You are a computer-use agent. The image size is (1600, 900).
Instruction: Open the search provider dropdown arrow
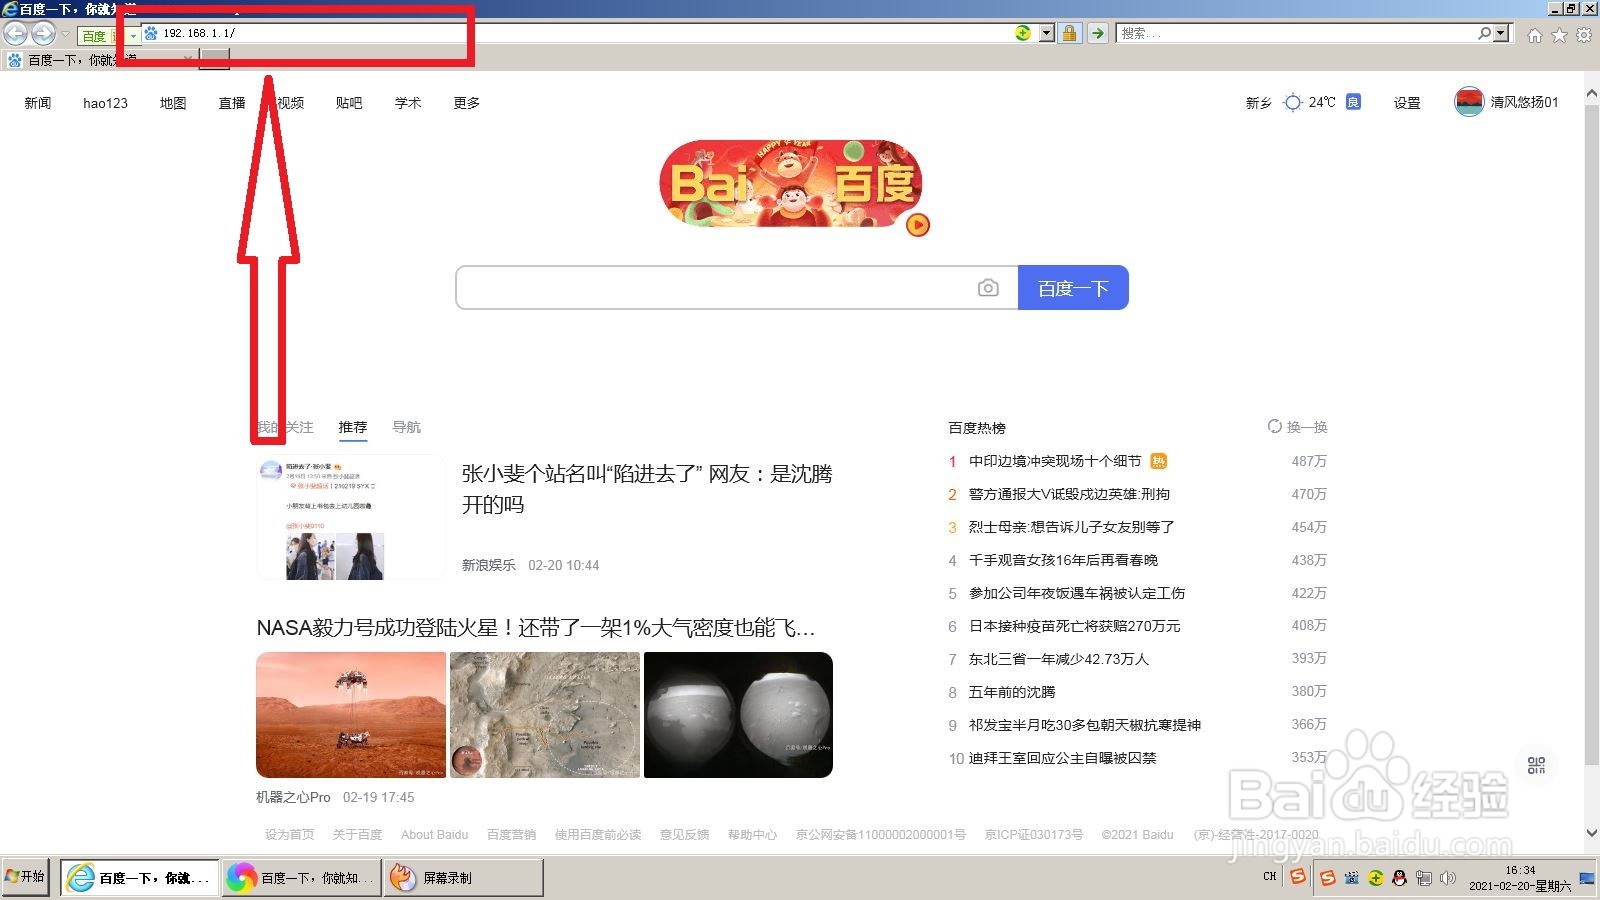(x=1501, y=33)
